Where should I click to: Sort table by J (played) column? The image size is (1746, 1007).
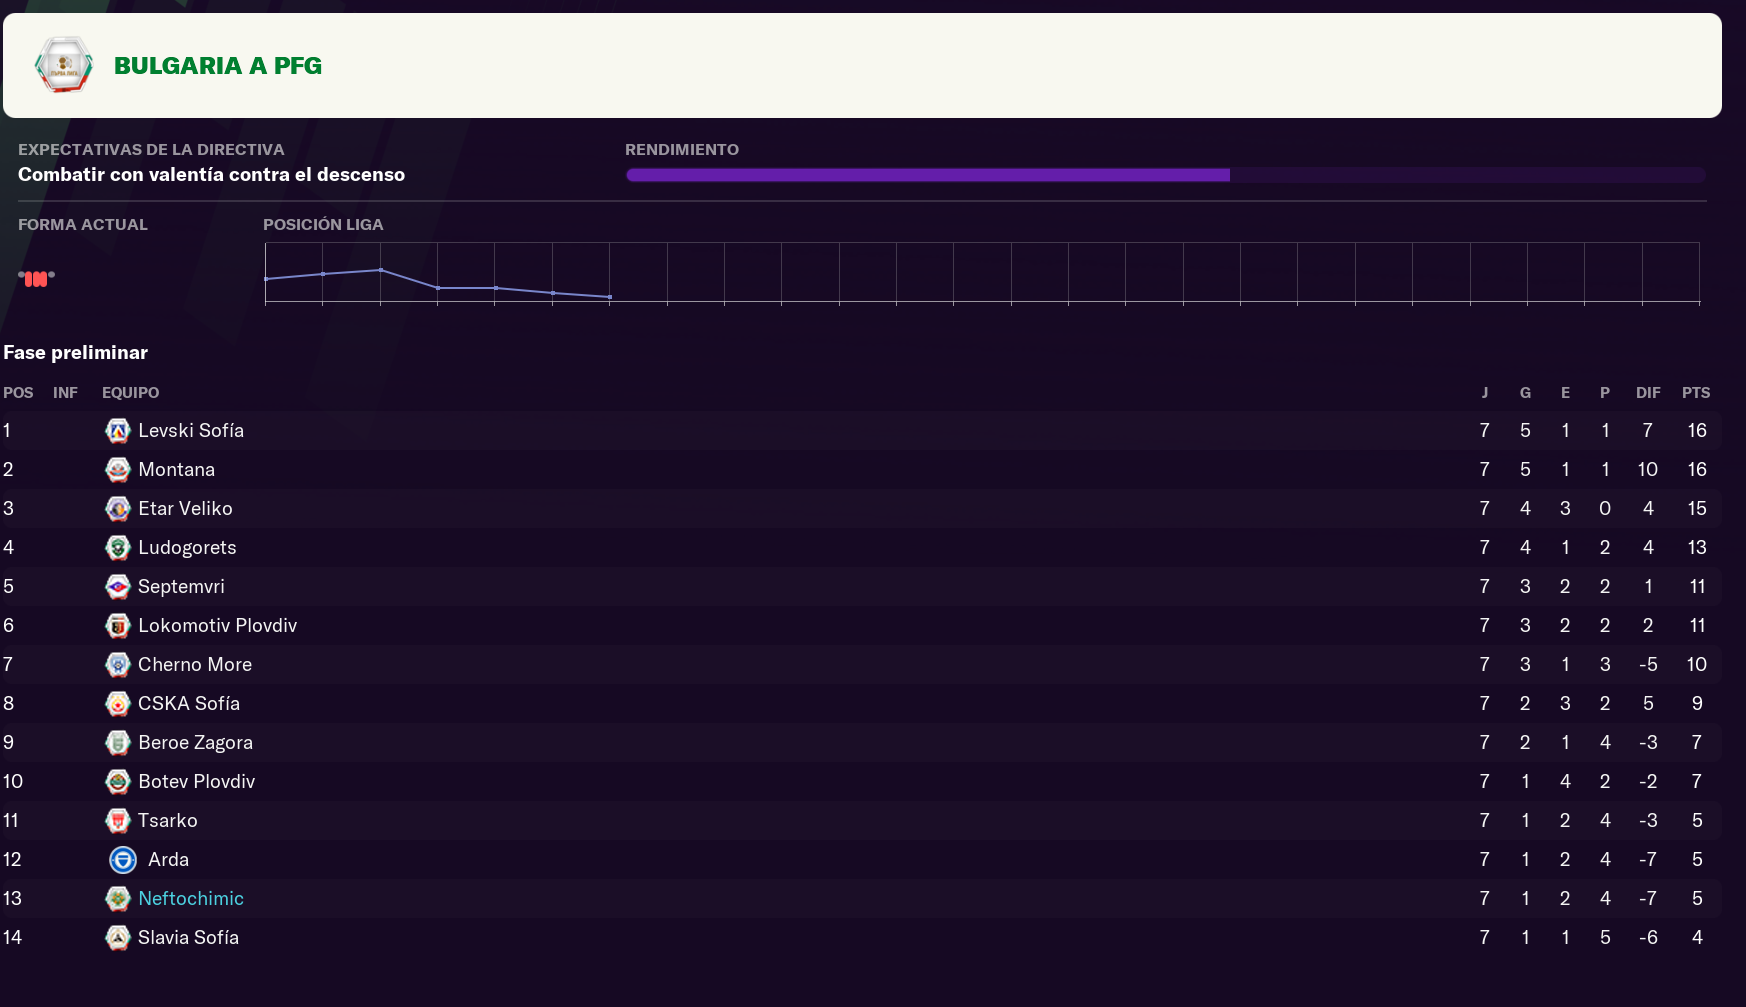pos(1485,393)
